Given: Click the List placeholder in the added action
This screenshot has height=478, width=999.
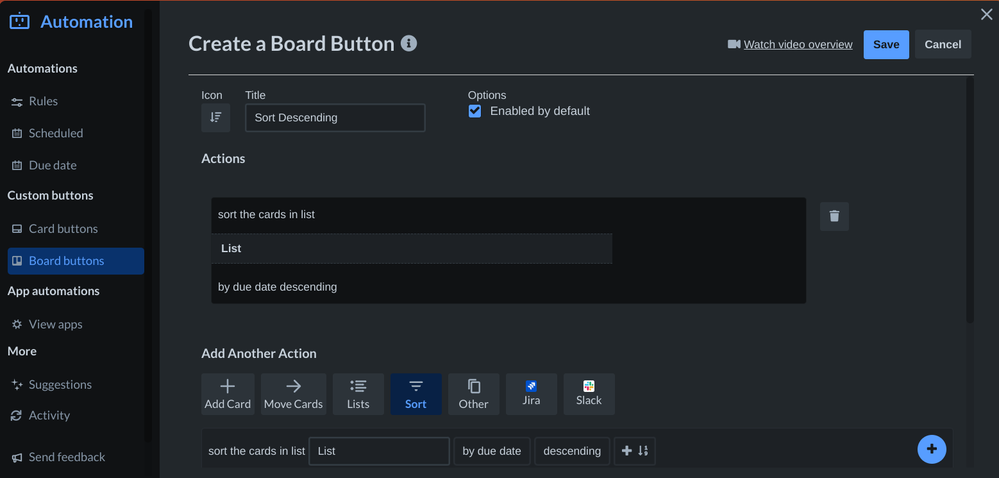Looking at the screenshot, I should click(412, 249).
